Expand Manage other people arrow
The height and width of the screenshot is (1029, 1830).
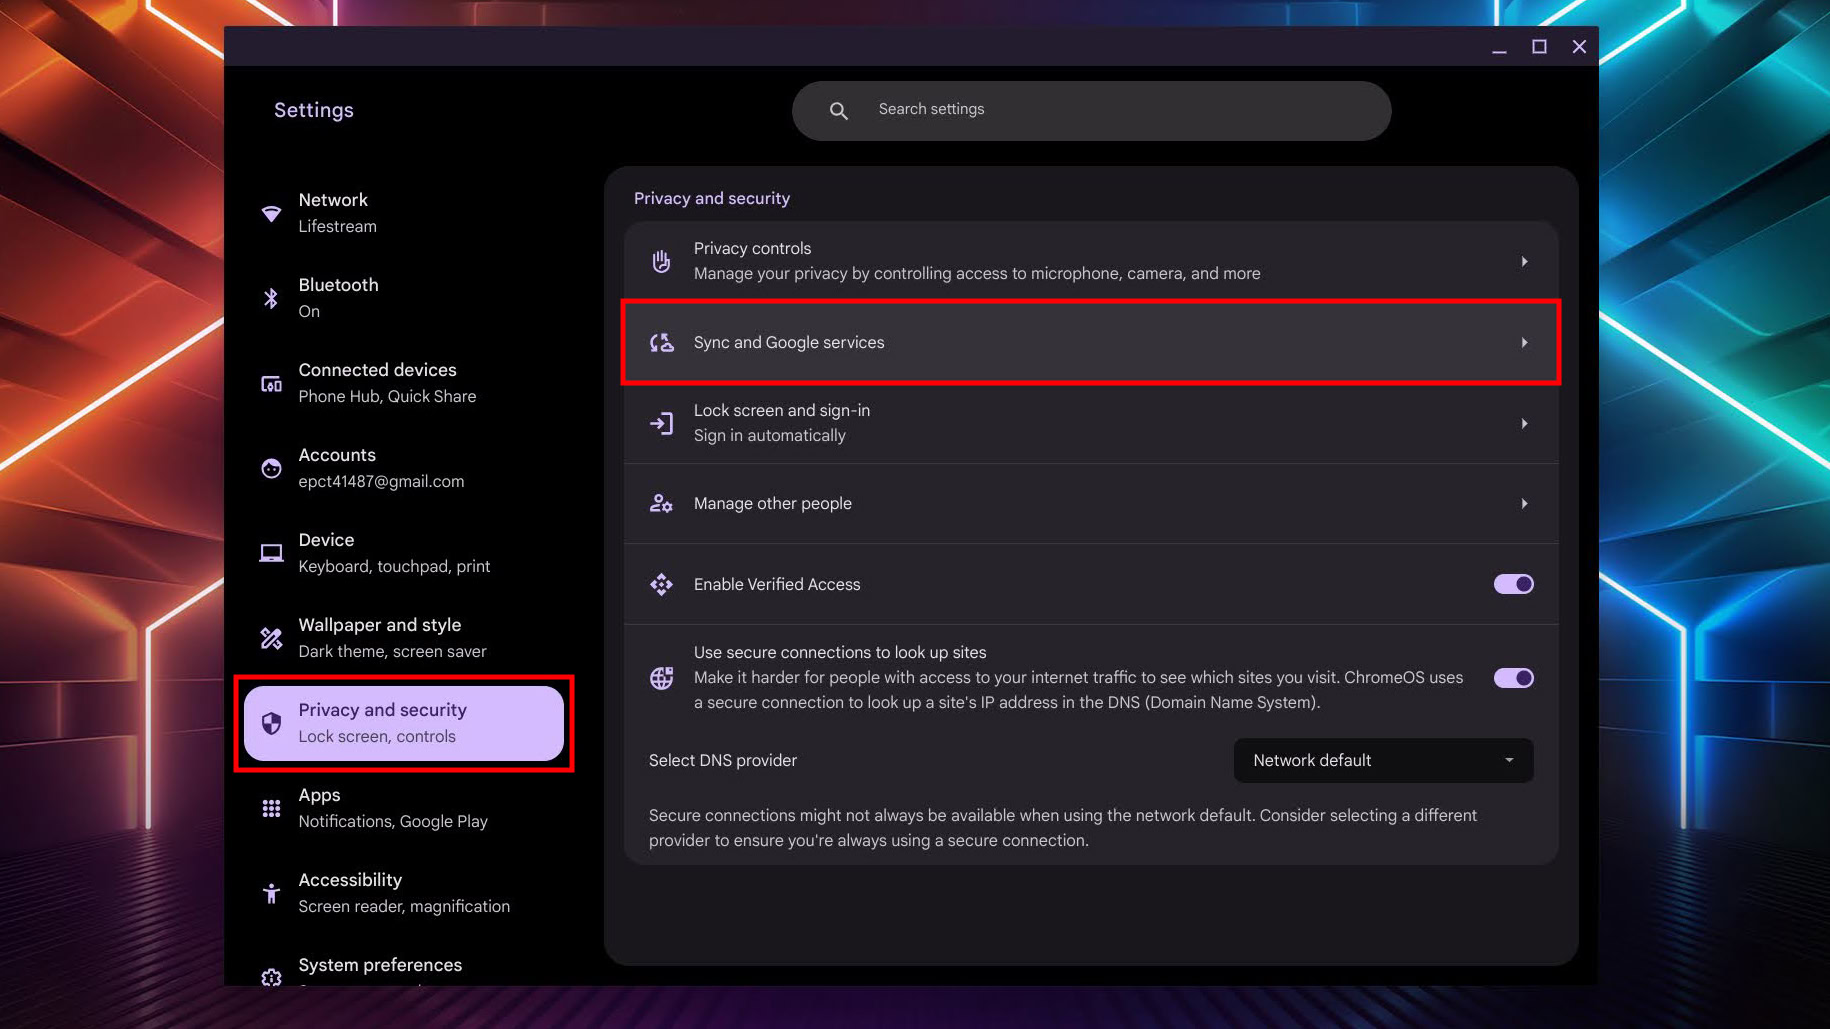pyautogui.click(x=1524, y=504)
